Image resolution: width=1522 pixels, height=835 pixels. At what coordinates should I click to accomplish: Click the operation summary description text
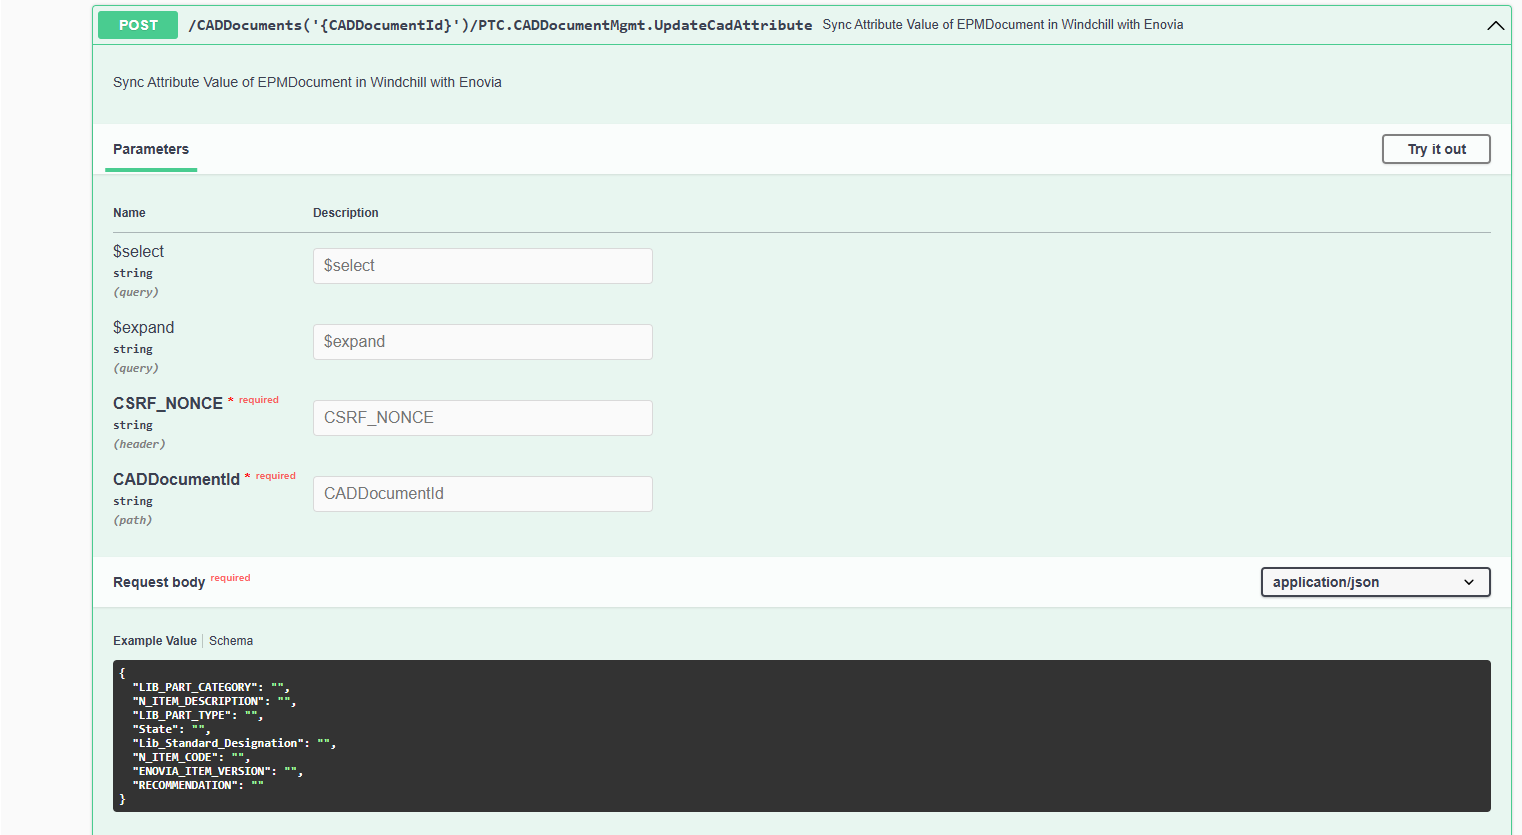point(305,82)
